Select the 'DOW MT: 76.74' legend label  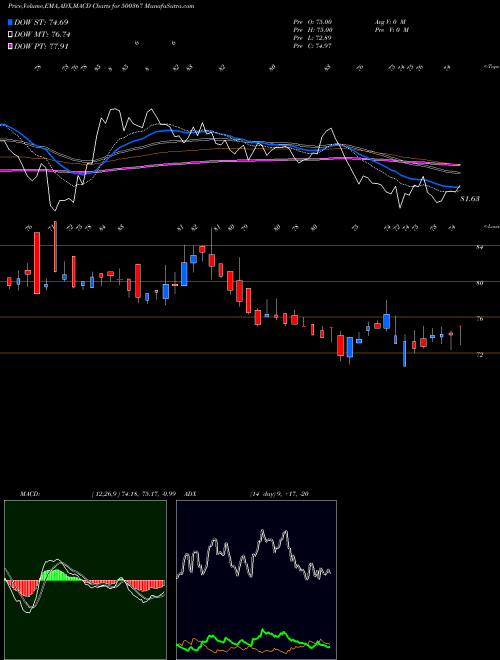[x=42, y=35]
